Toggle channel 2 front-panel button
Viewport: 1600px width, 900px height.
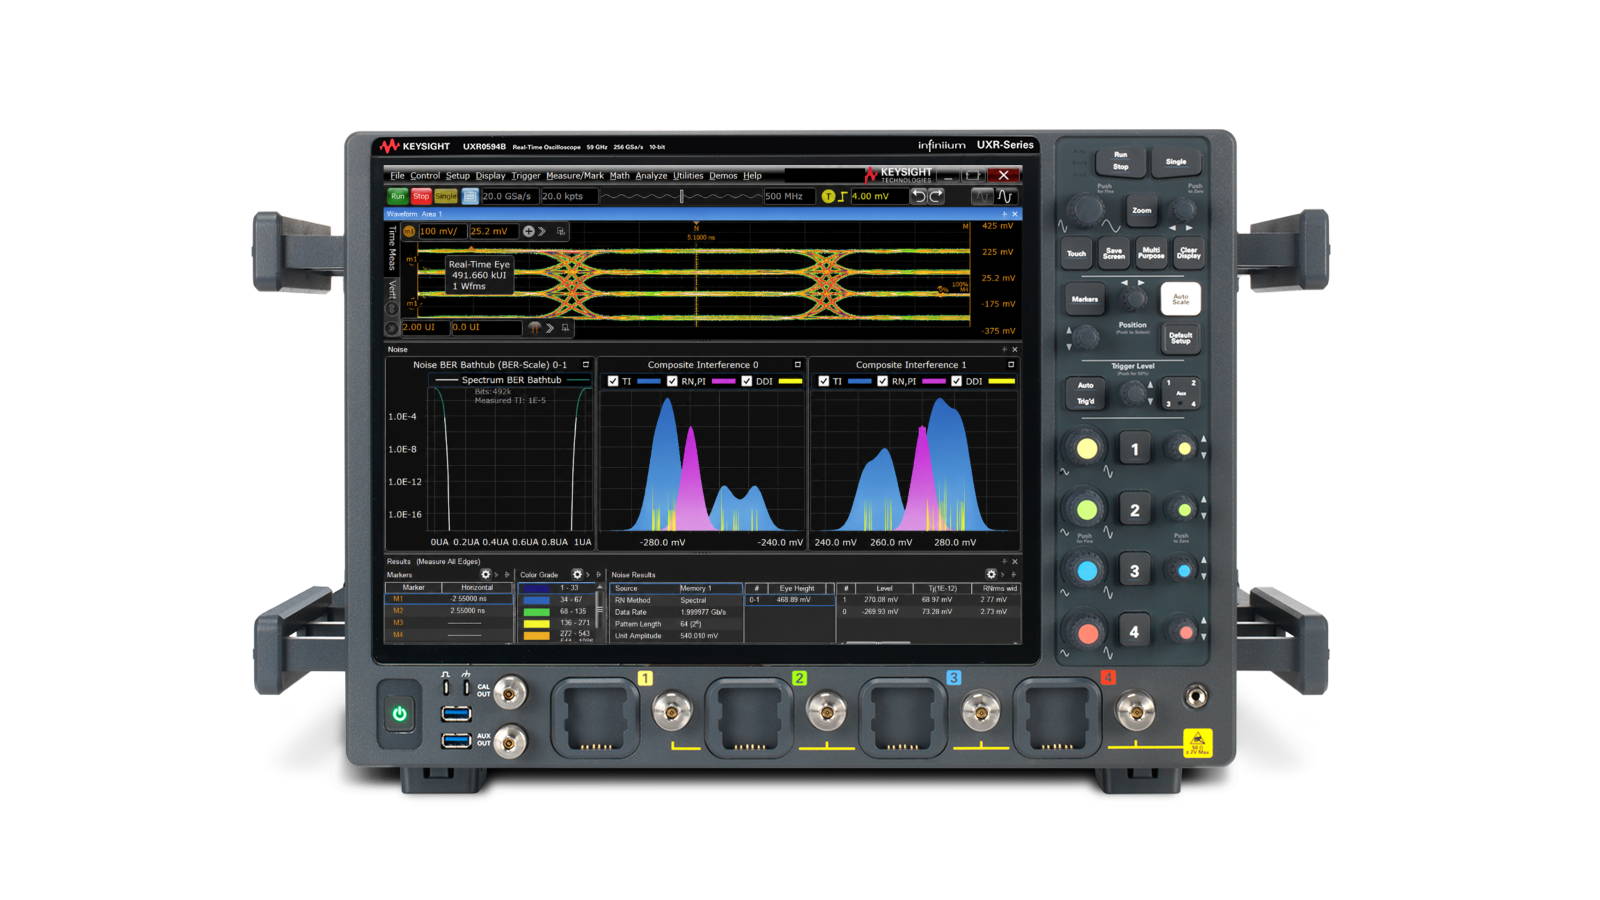click(x=1134, y=511)
